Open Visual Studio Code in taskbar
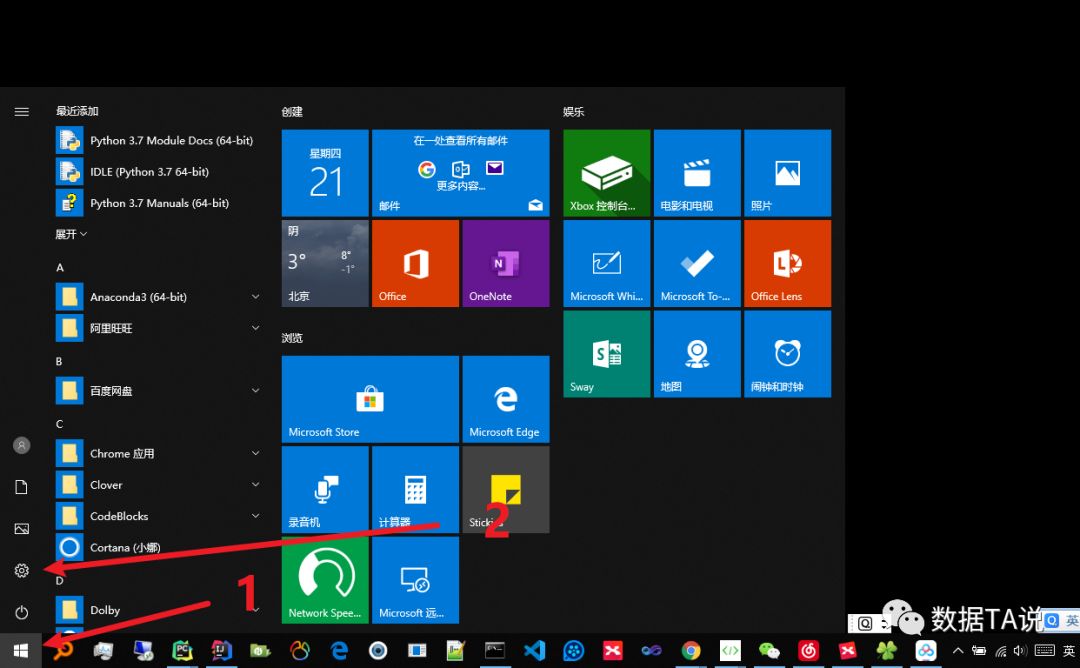The image size is (1080, 668). pyautogui.click(x=534, y=650)
